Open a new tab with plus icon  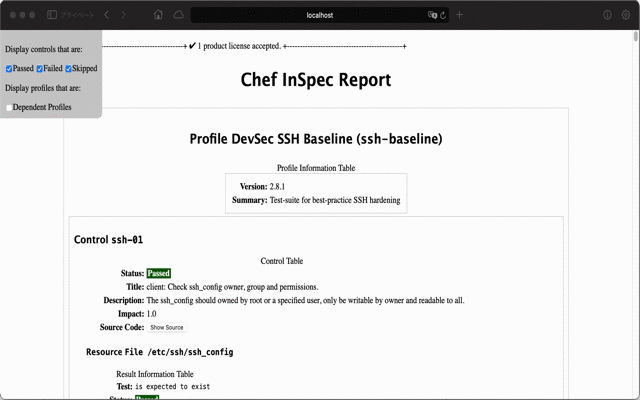point(460,15)
